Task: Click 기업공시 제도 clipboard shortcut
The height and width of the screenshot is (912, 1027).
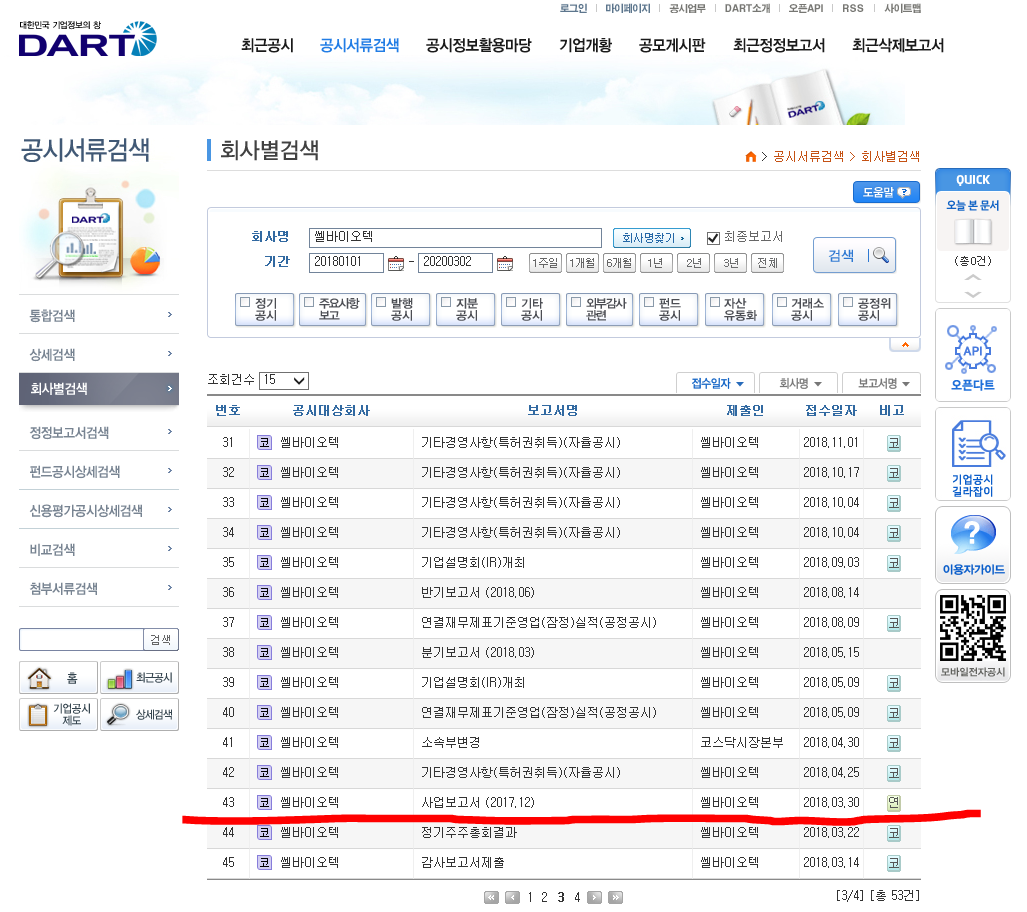Action: [x=58, y=714]
